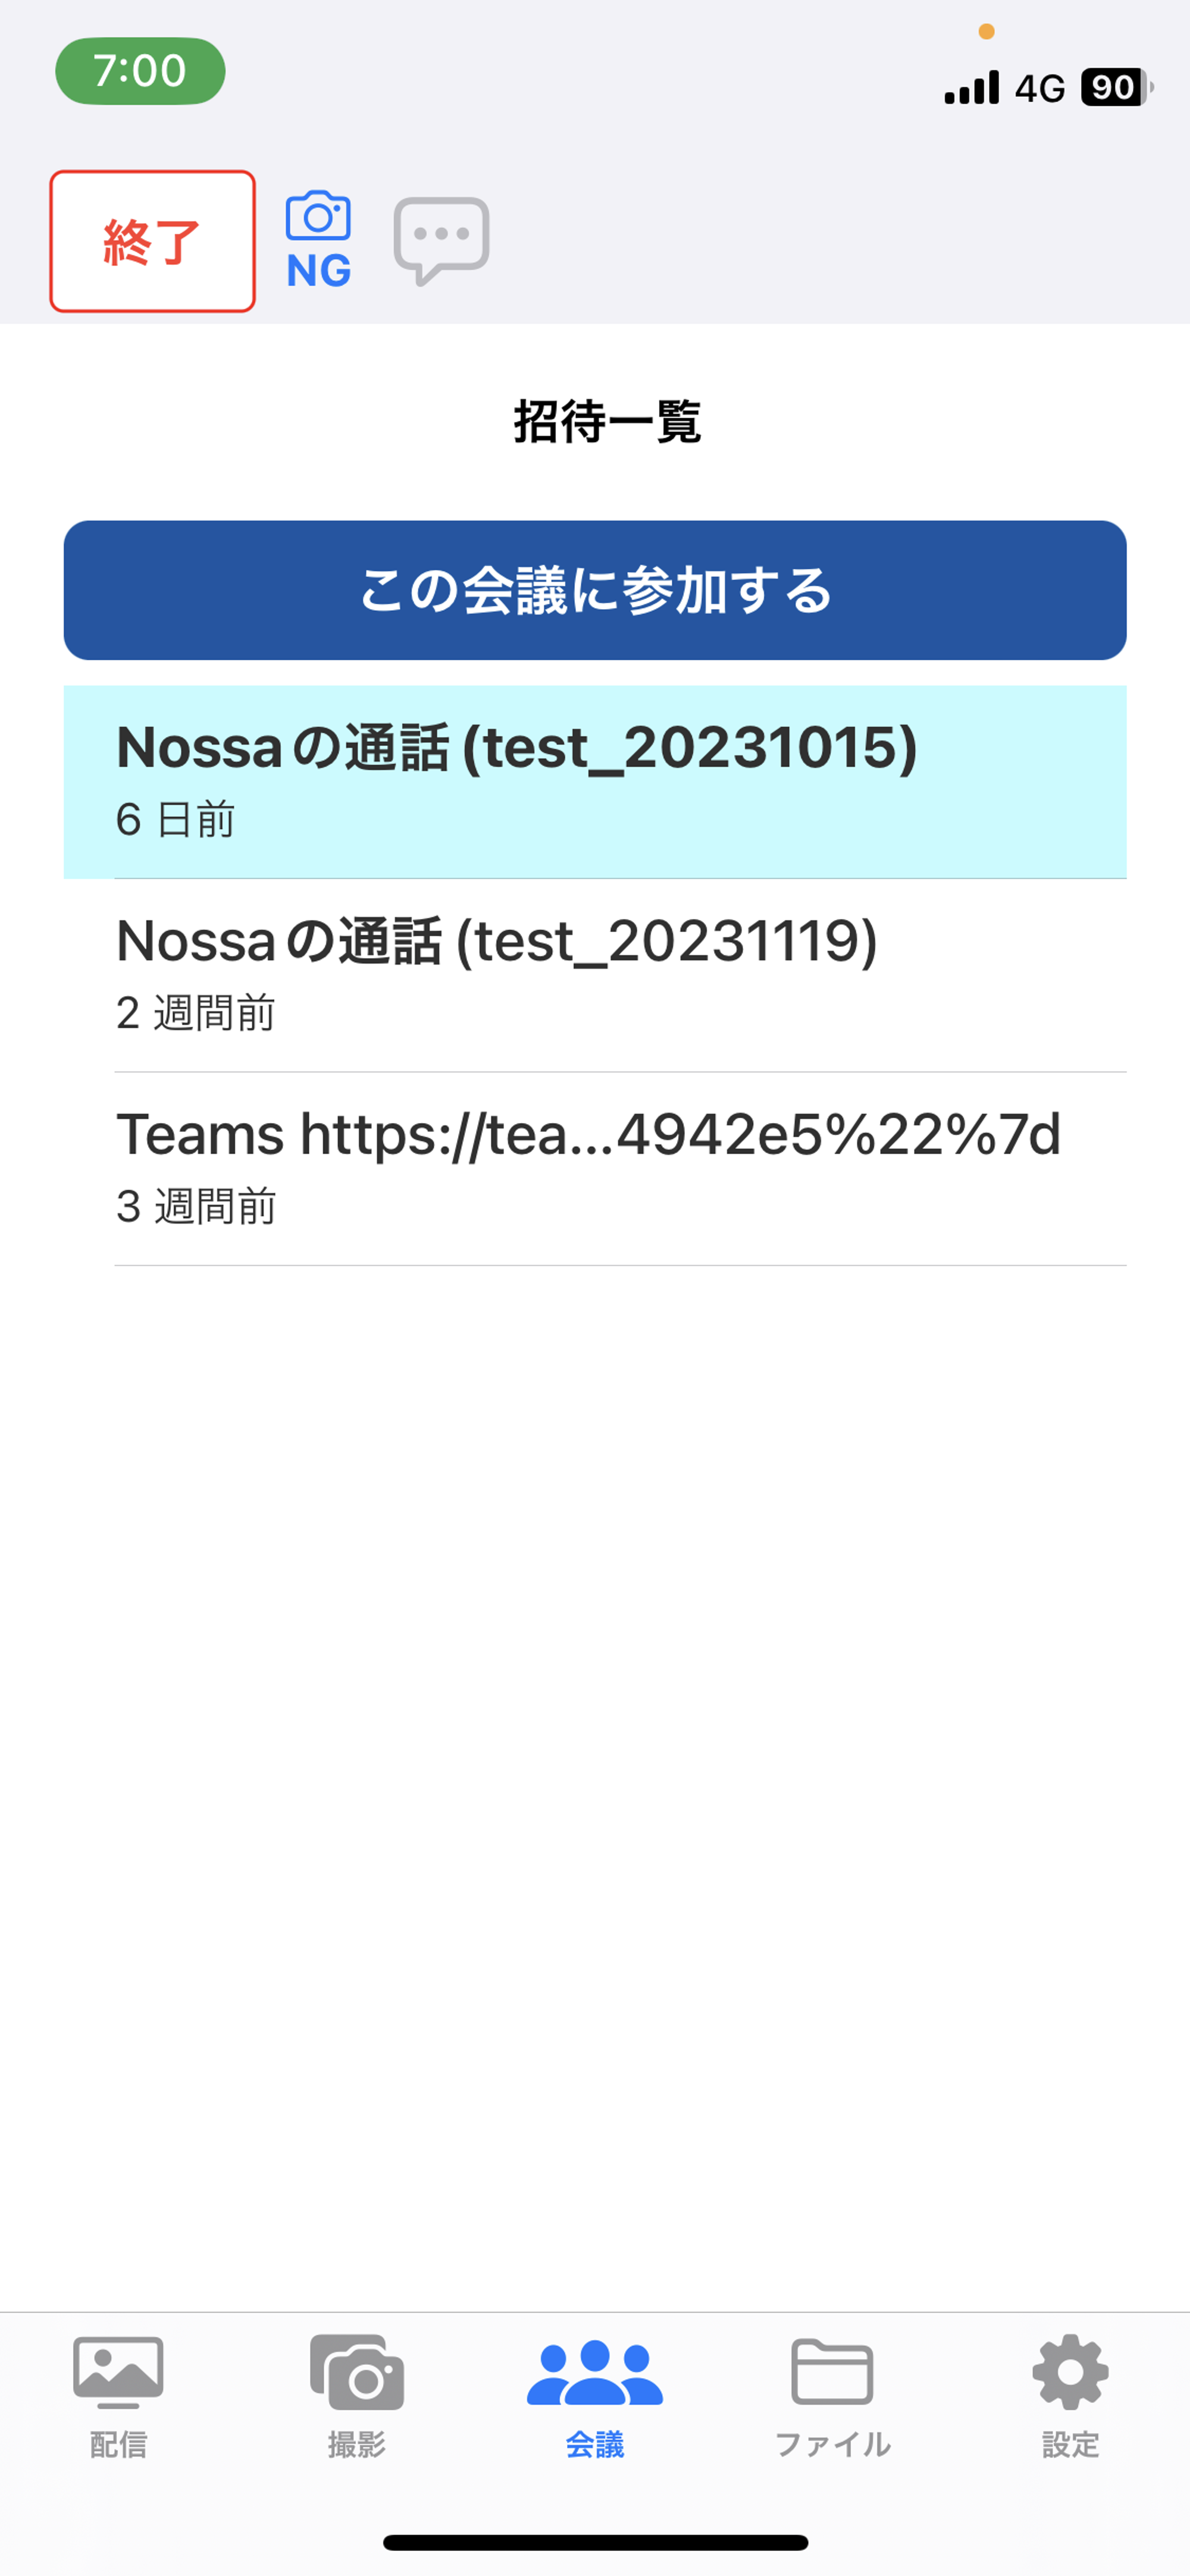Tap the 撮影 camera icon
1190x2576 pixels.
357,2372
